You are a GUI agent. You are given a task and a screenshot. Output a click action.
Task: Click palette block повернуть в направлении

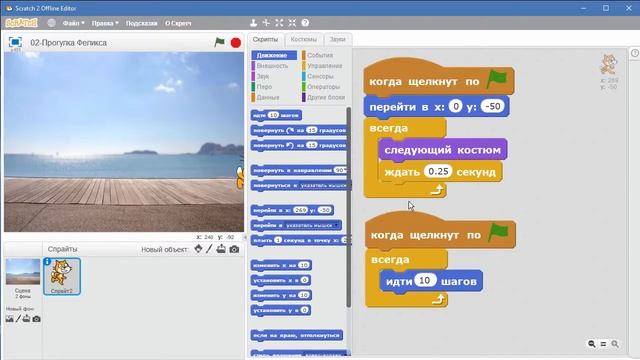point(299,170)
